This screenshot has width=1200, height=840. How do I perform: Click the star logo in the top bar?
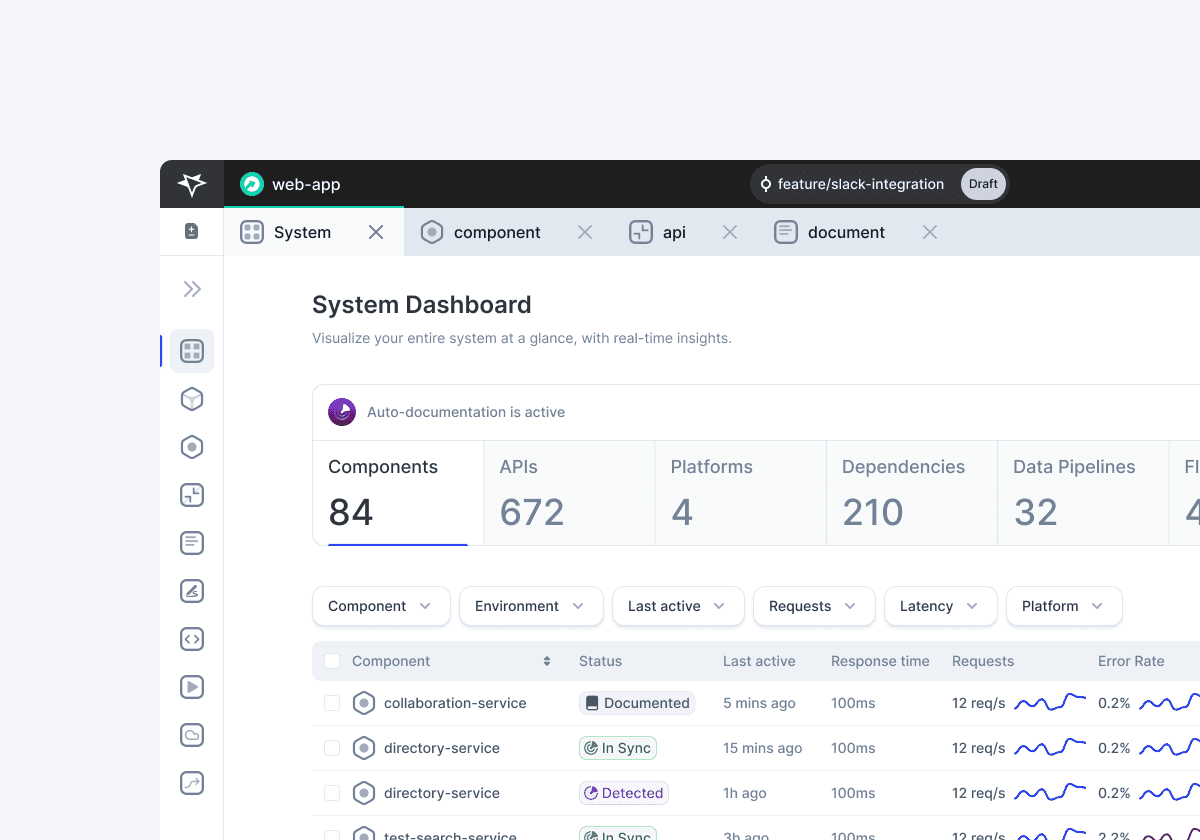(x=192, y=184)
